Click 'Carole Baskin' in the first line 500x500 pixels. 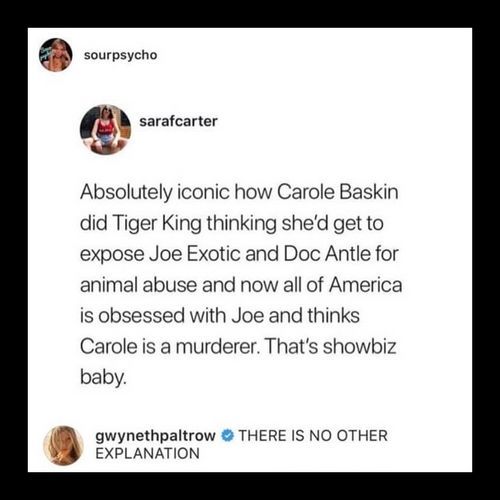click(337, 193)
